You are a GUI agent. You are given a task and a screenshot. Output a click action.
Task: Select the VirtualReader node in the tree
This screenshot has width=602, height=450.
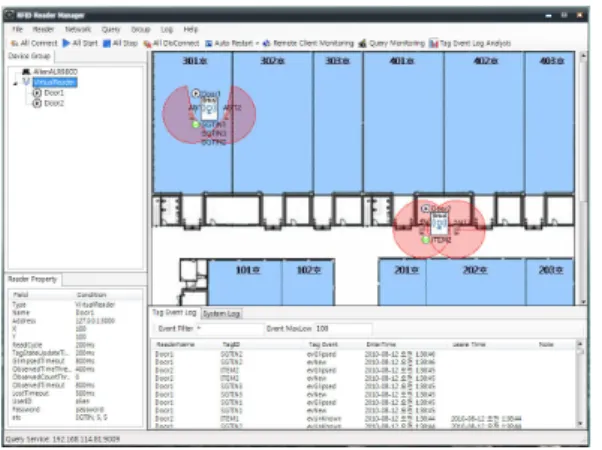pyautogui.click(x=55, y=82)
